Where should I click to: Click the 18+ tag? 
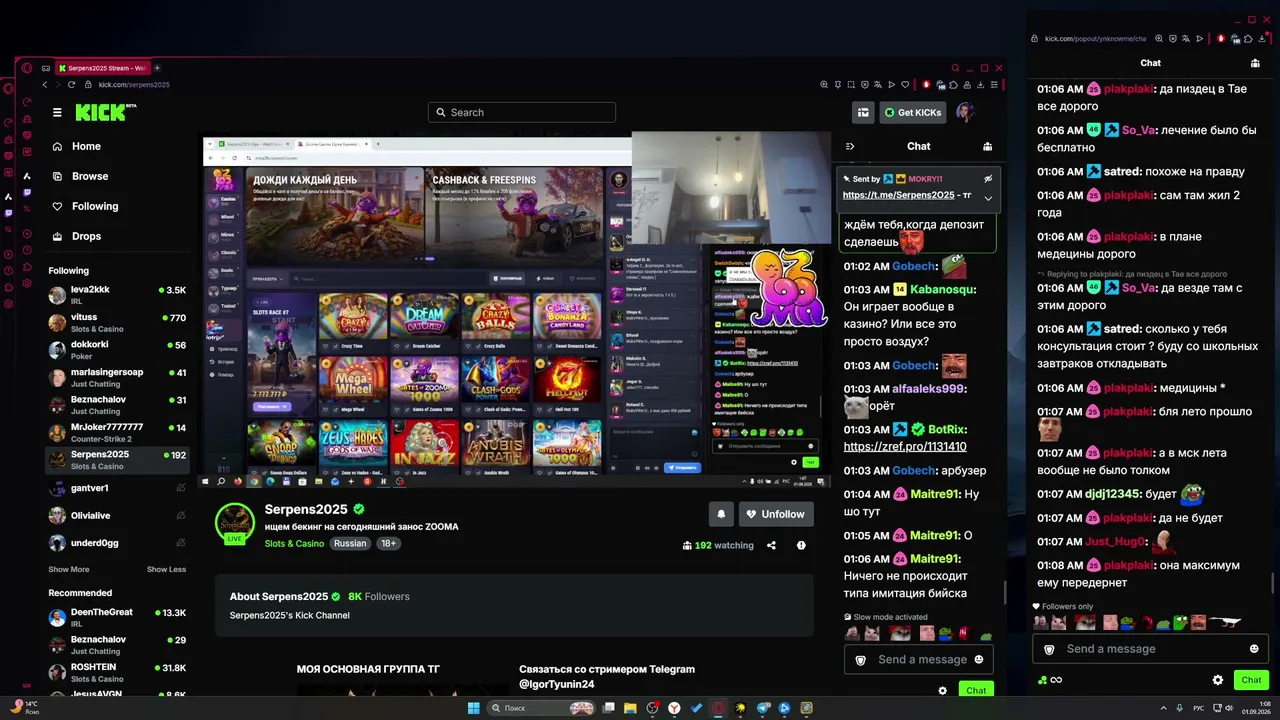pyautogui.click(x=388, y=544)
